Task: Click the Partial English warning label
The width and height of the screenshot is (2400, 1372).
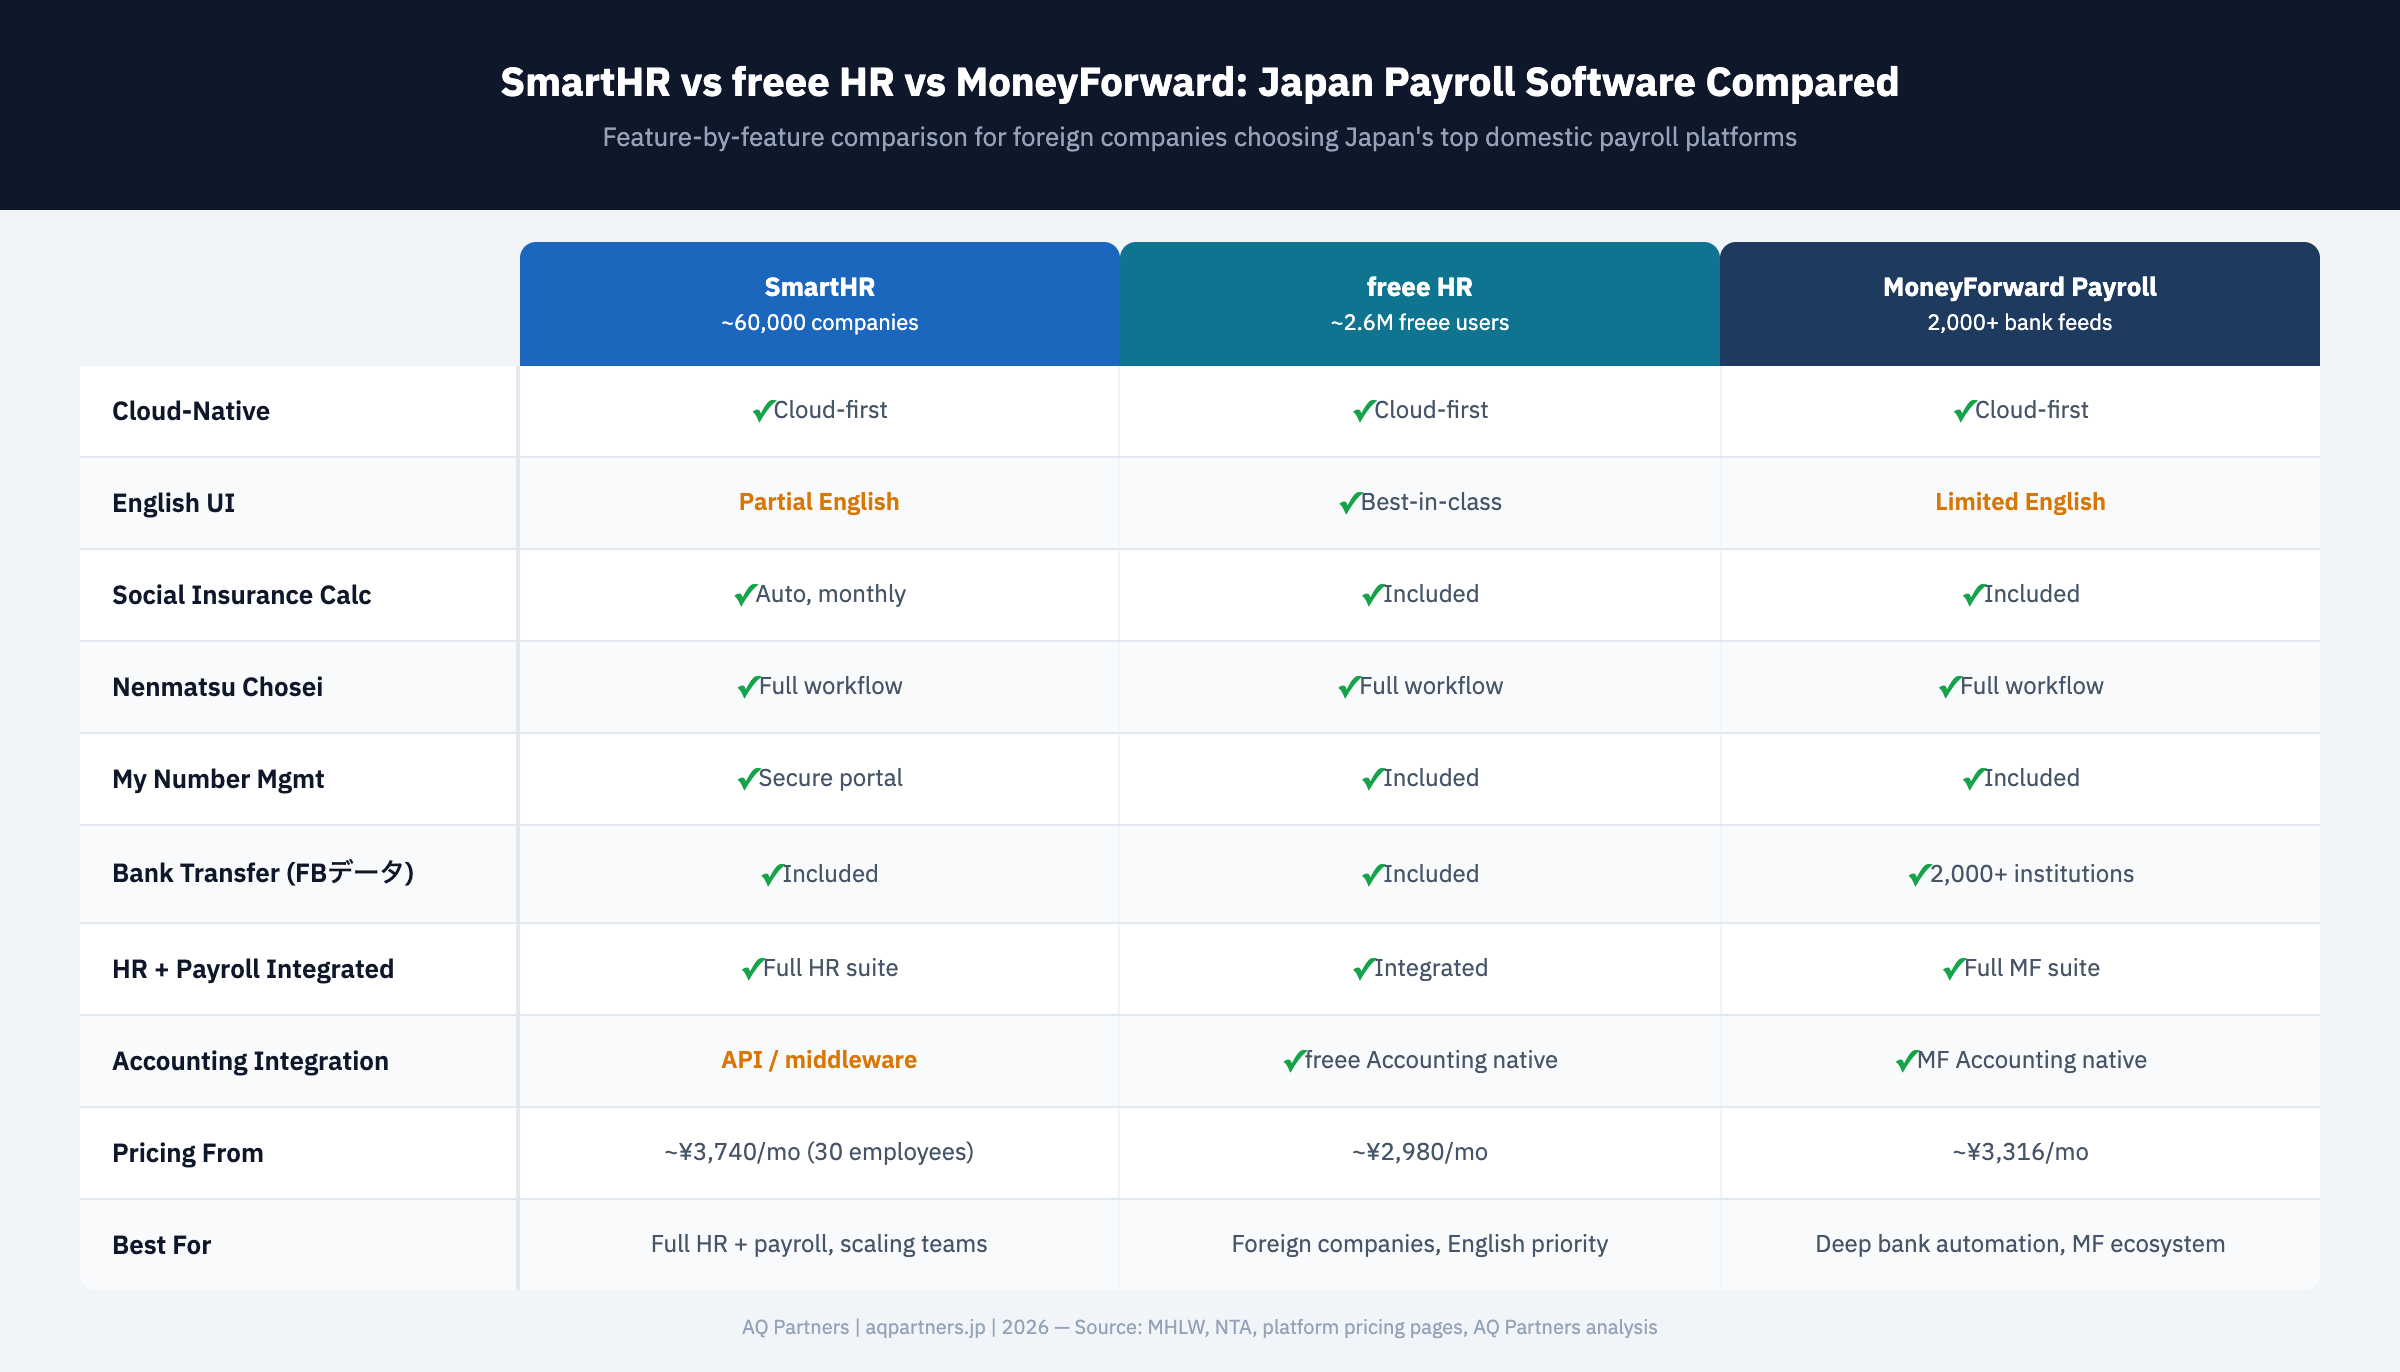Action: (x=818, y=502)
